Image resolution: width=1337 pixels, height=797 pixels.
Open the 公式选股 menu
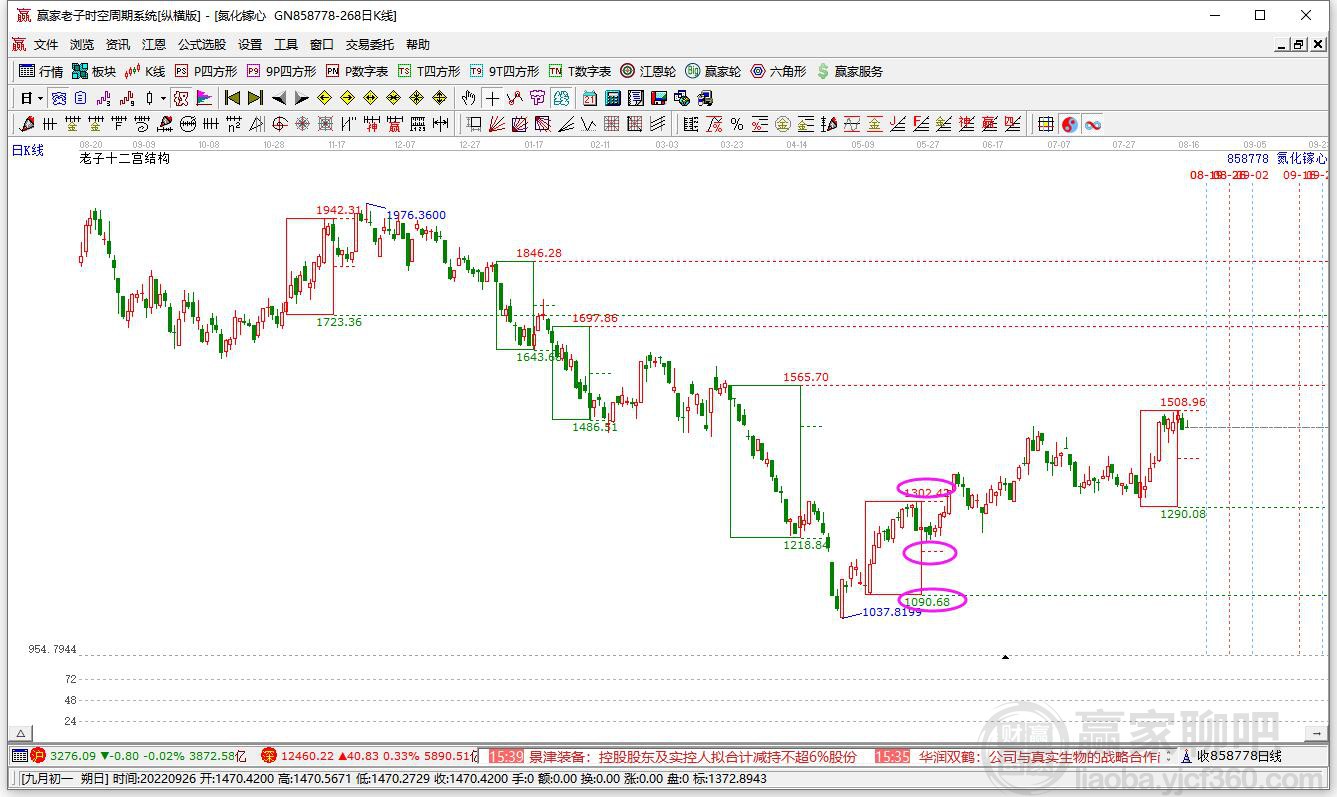(202, 45)
